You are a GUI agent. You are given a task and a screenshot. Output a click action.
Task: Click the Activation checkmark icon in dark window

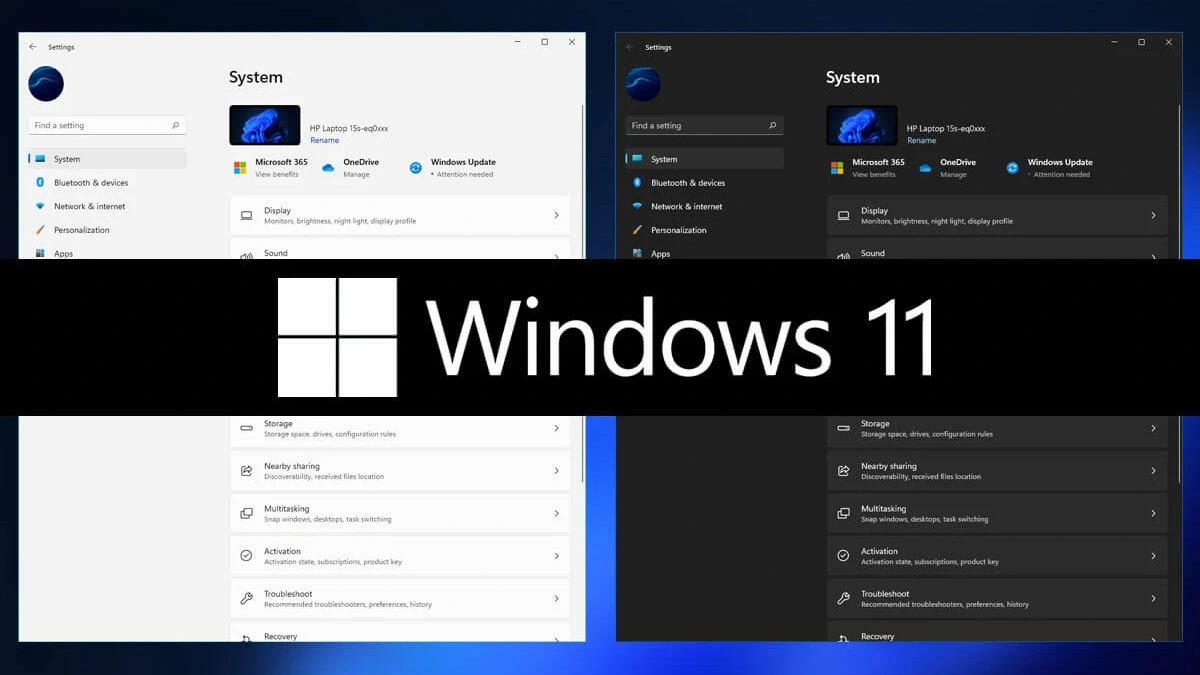coord(843,556)
